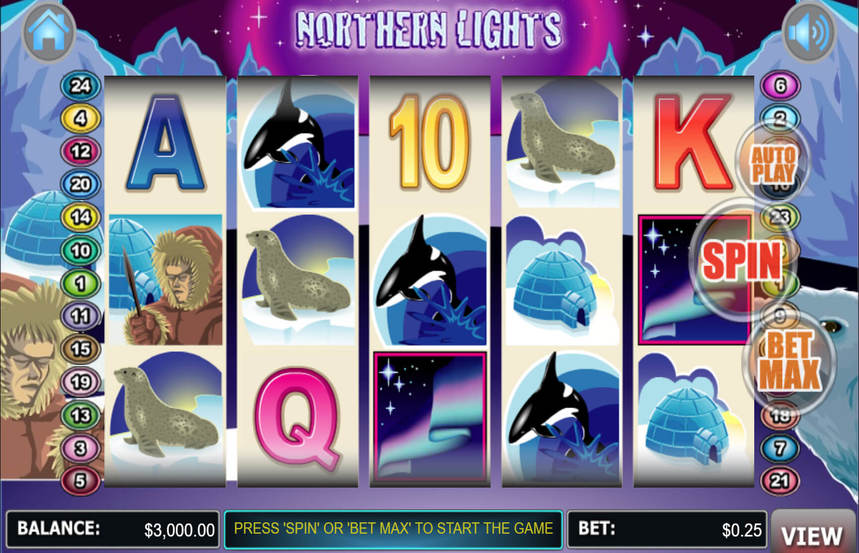Click the home icon button

49,31
